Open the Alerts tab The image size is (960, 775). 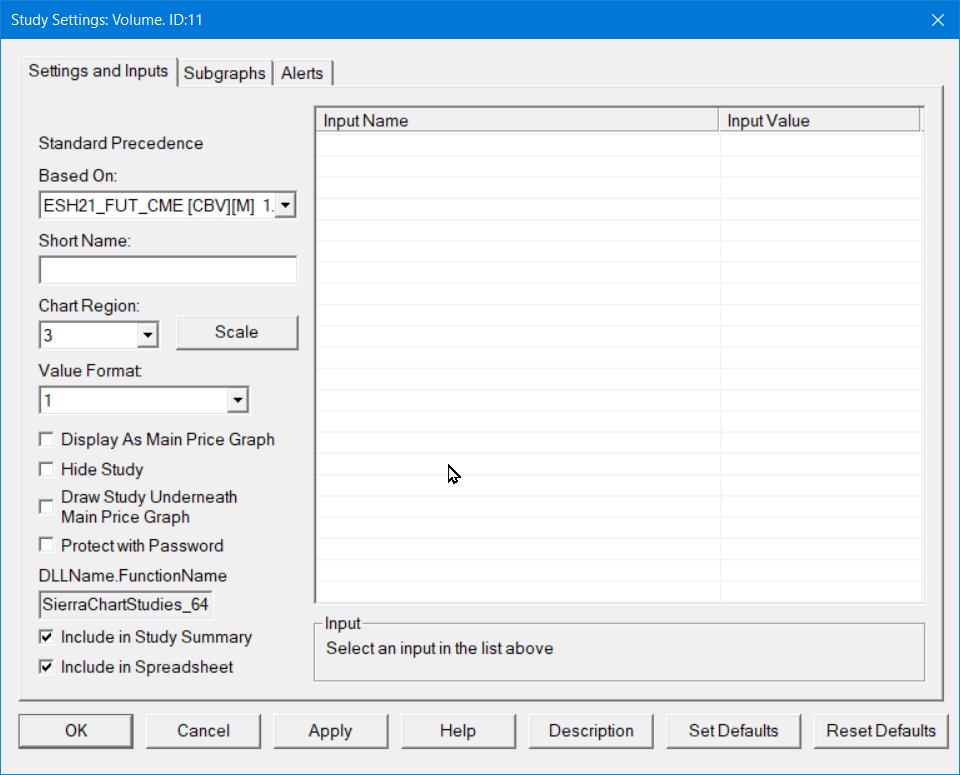302,73
